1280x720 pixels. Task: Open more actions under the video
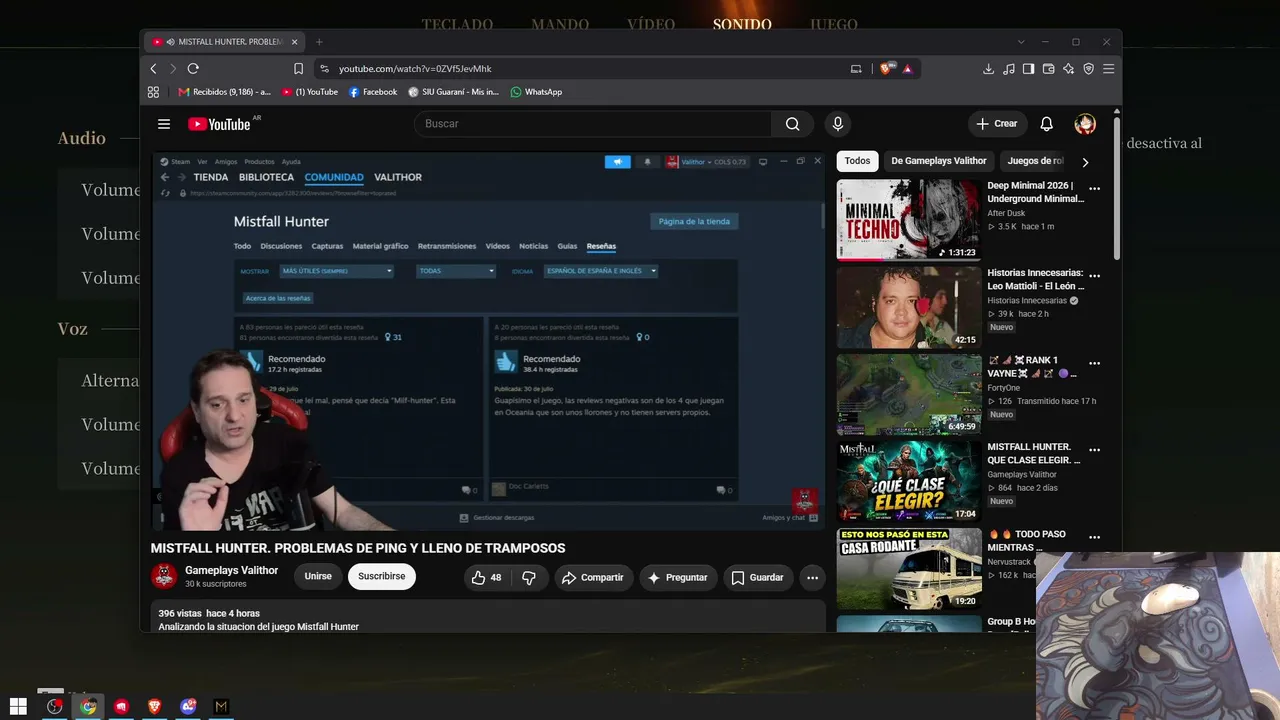[x=812, y=577]
